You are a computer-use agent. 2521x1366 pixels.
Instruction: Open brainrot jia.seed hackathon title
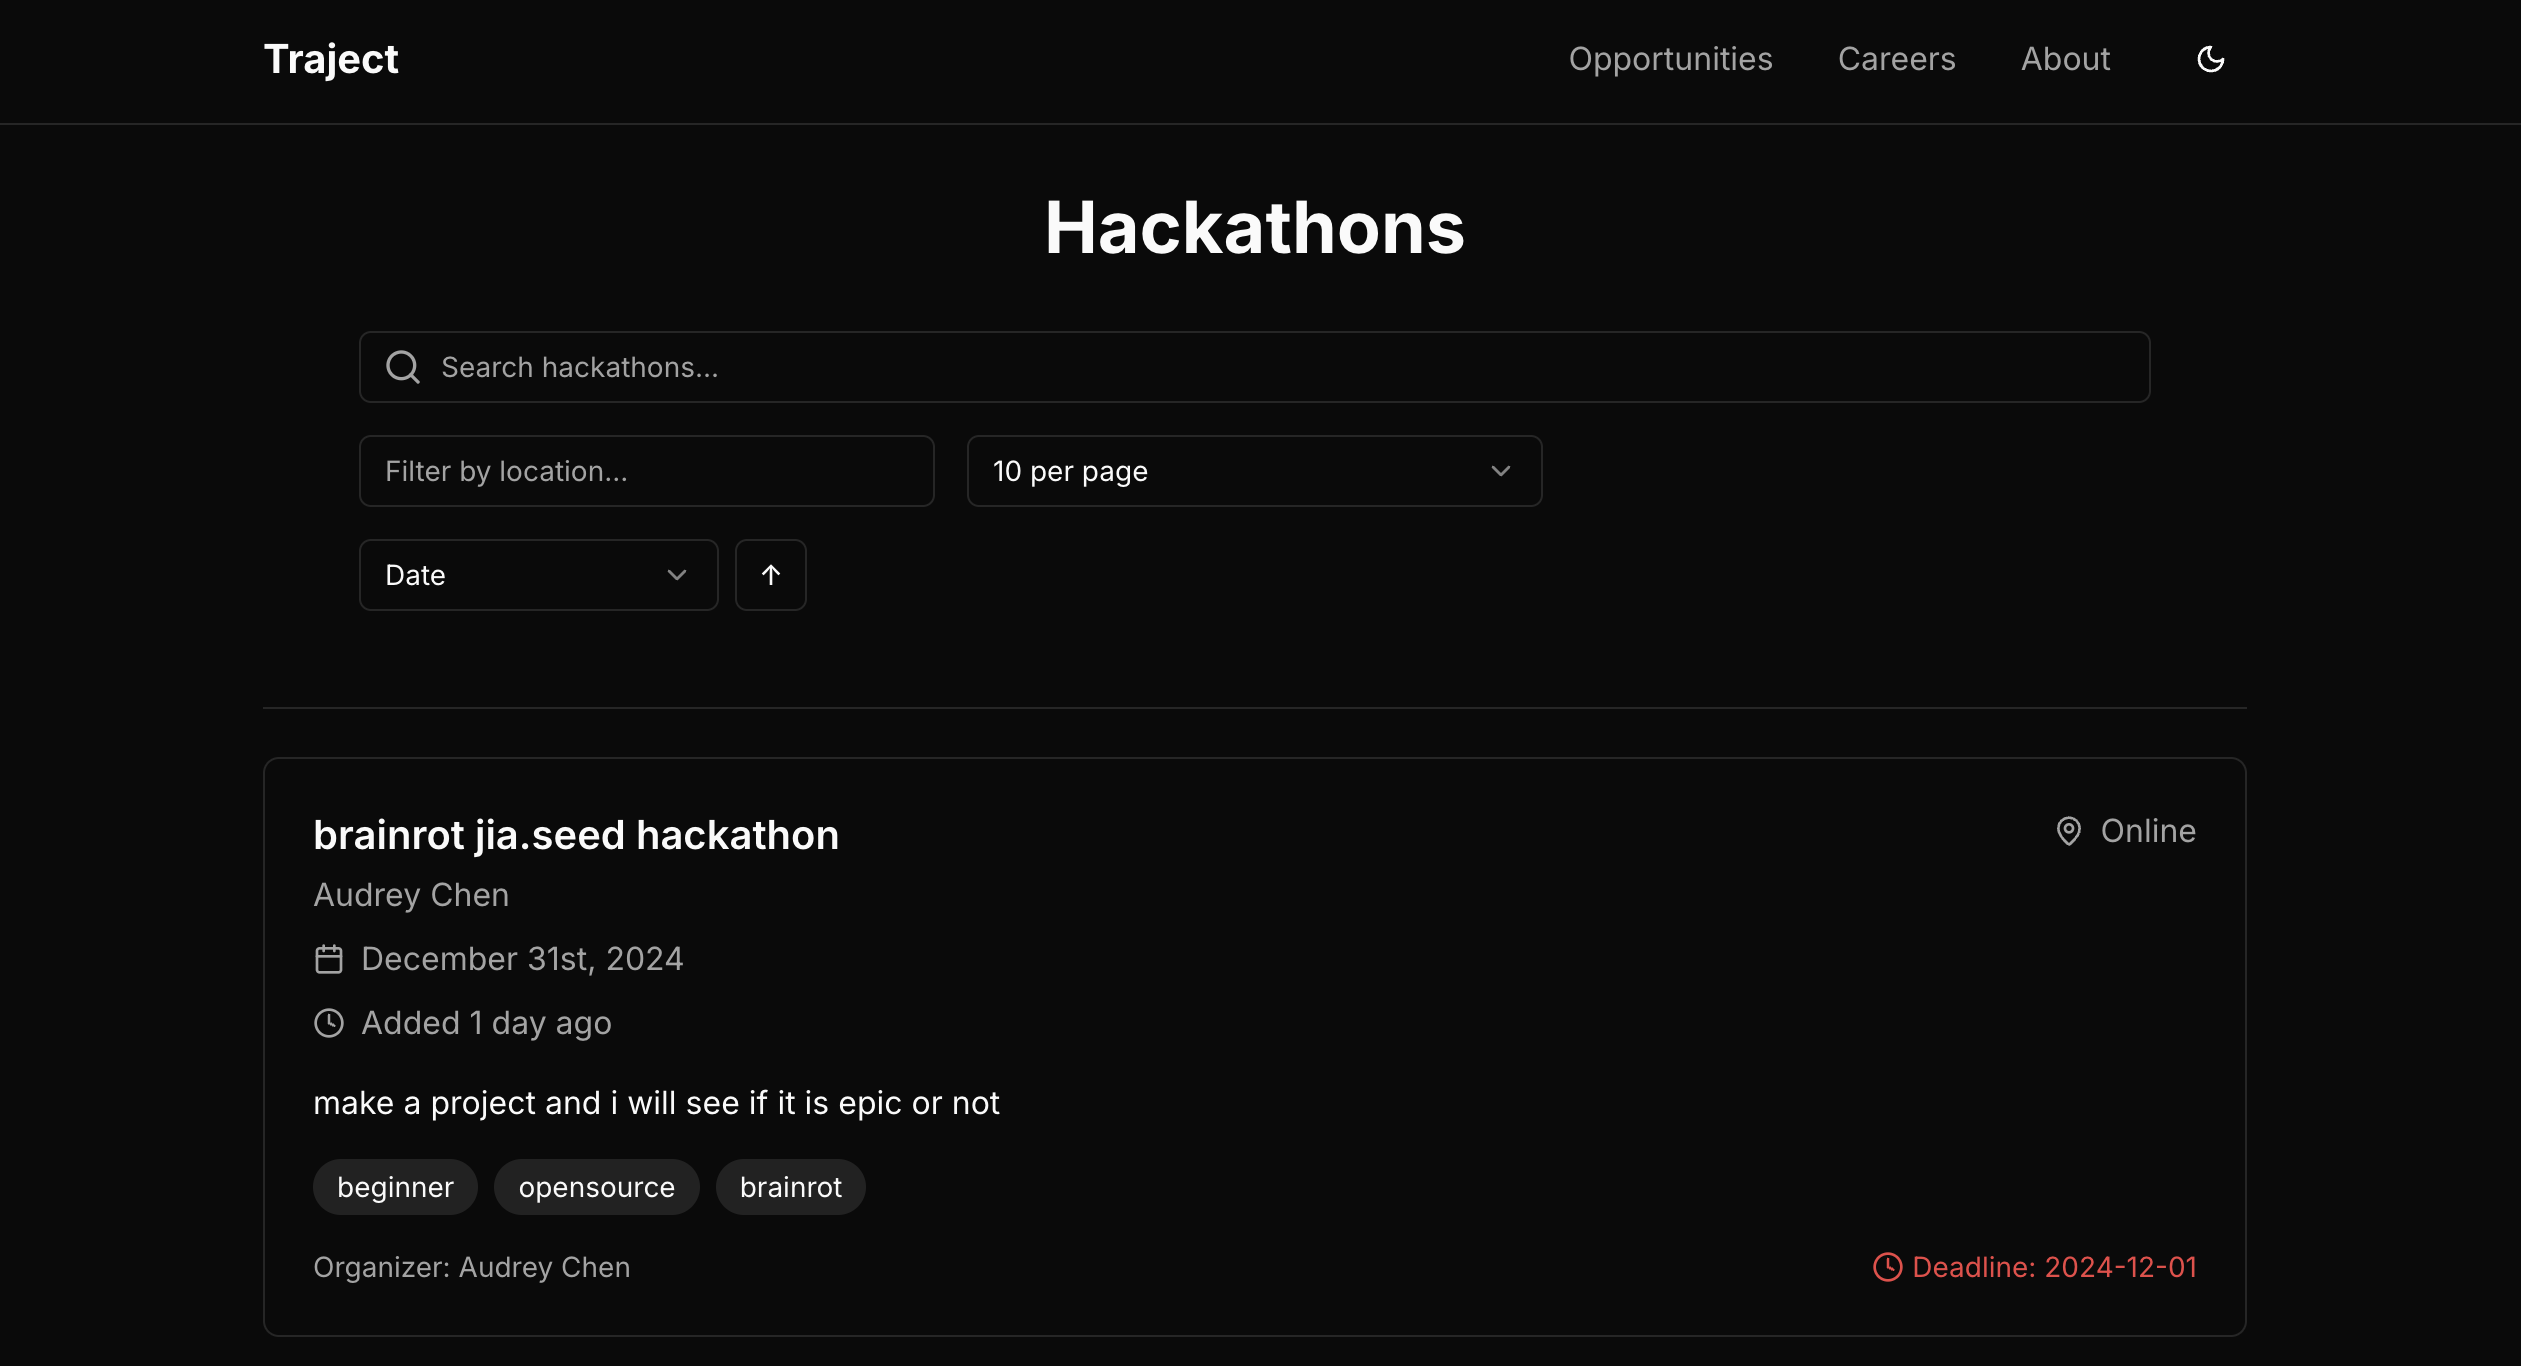(x=576, y=835)
